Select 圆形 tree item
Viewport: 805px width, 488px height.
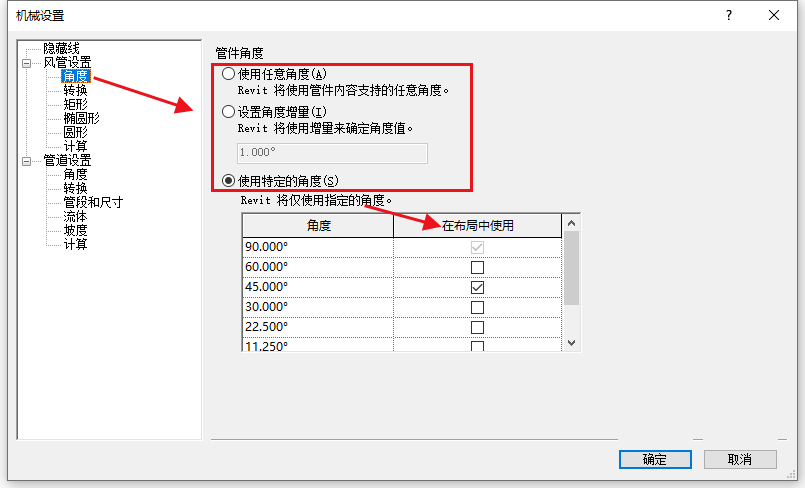tap(75, 132)
